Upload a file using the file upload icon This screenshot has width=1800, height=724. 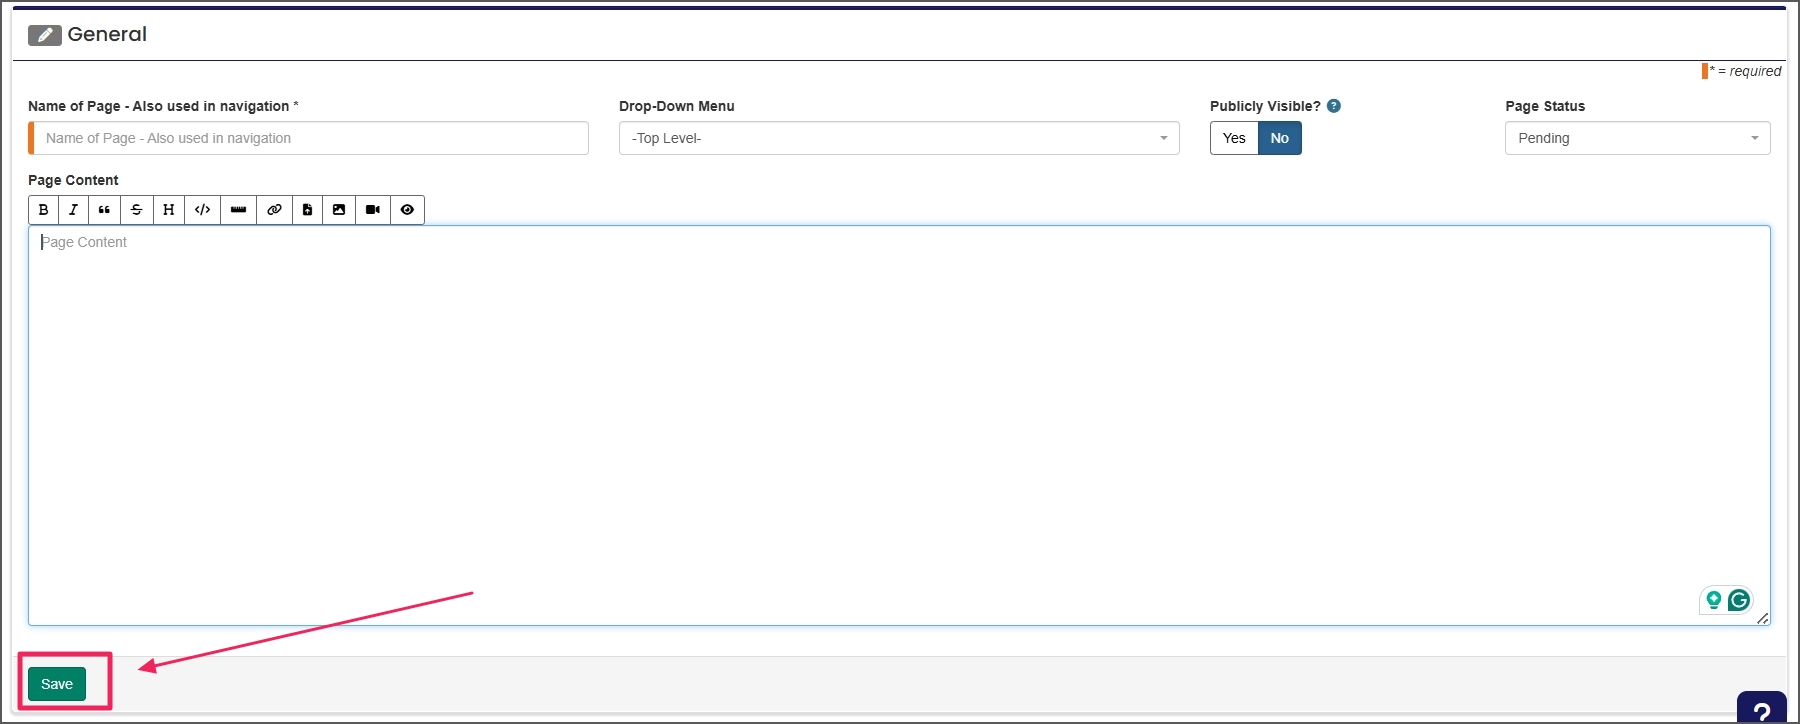coord(307,210)
